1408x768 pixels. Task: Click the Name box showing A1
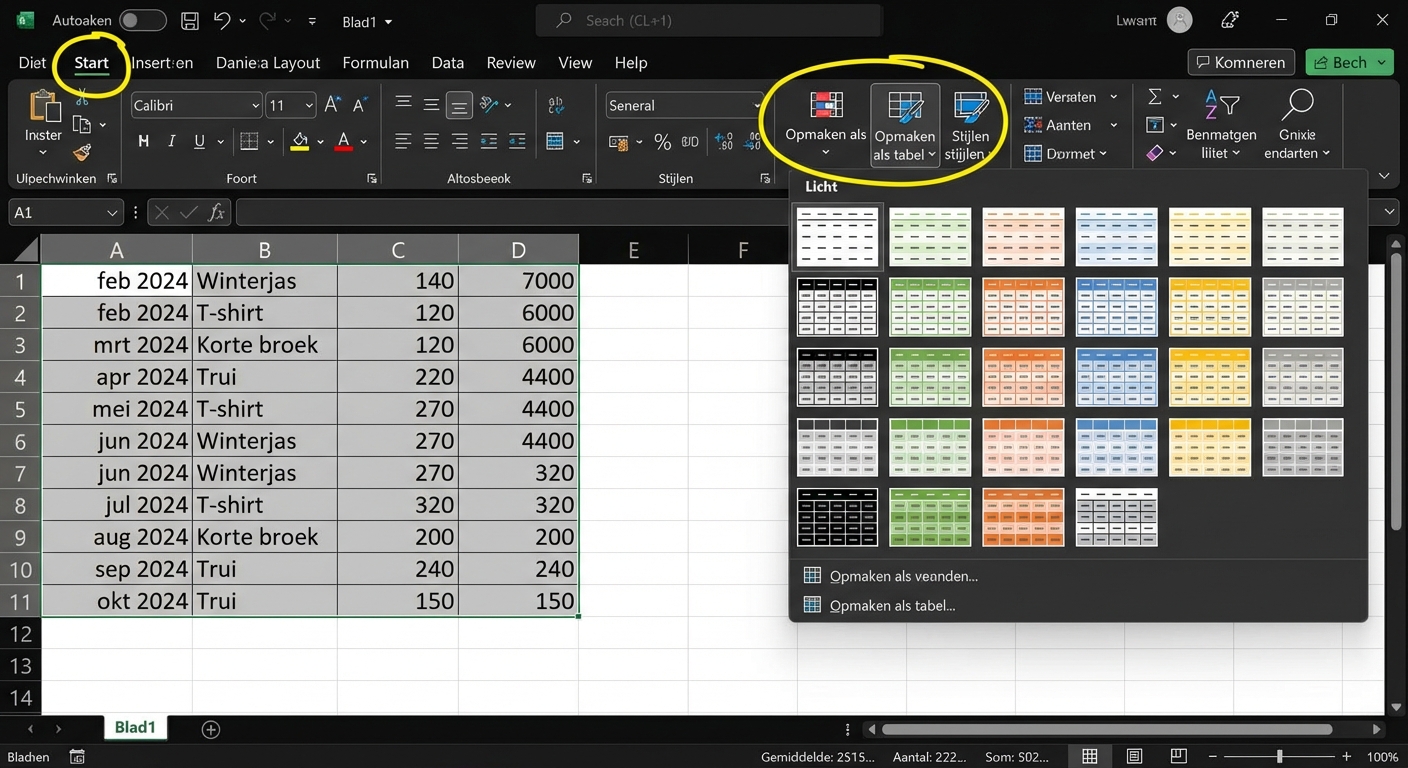(x=60, y=211)
